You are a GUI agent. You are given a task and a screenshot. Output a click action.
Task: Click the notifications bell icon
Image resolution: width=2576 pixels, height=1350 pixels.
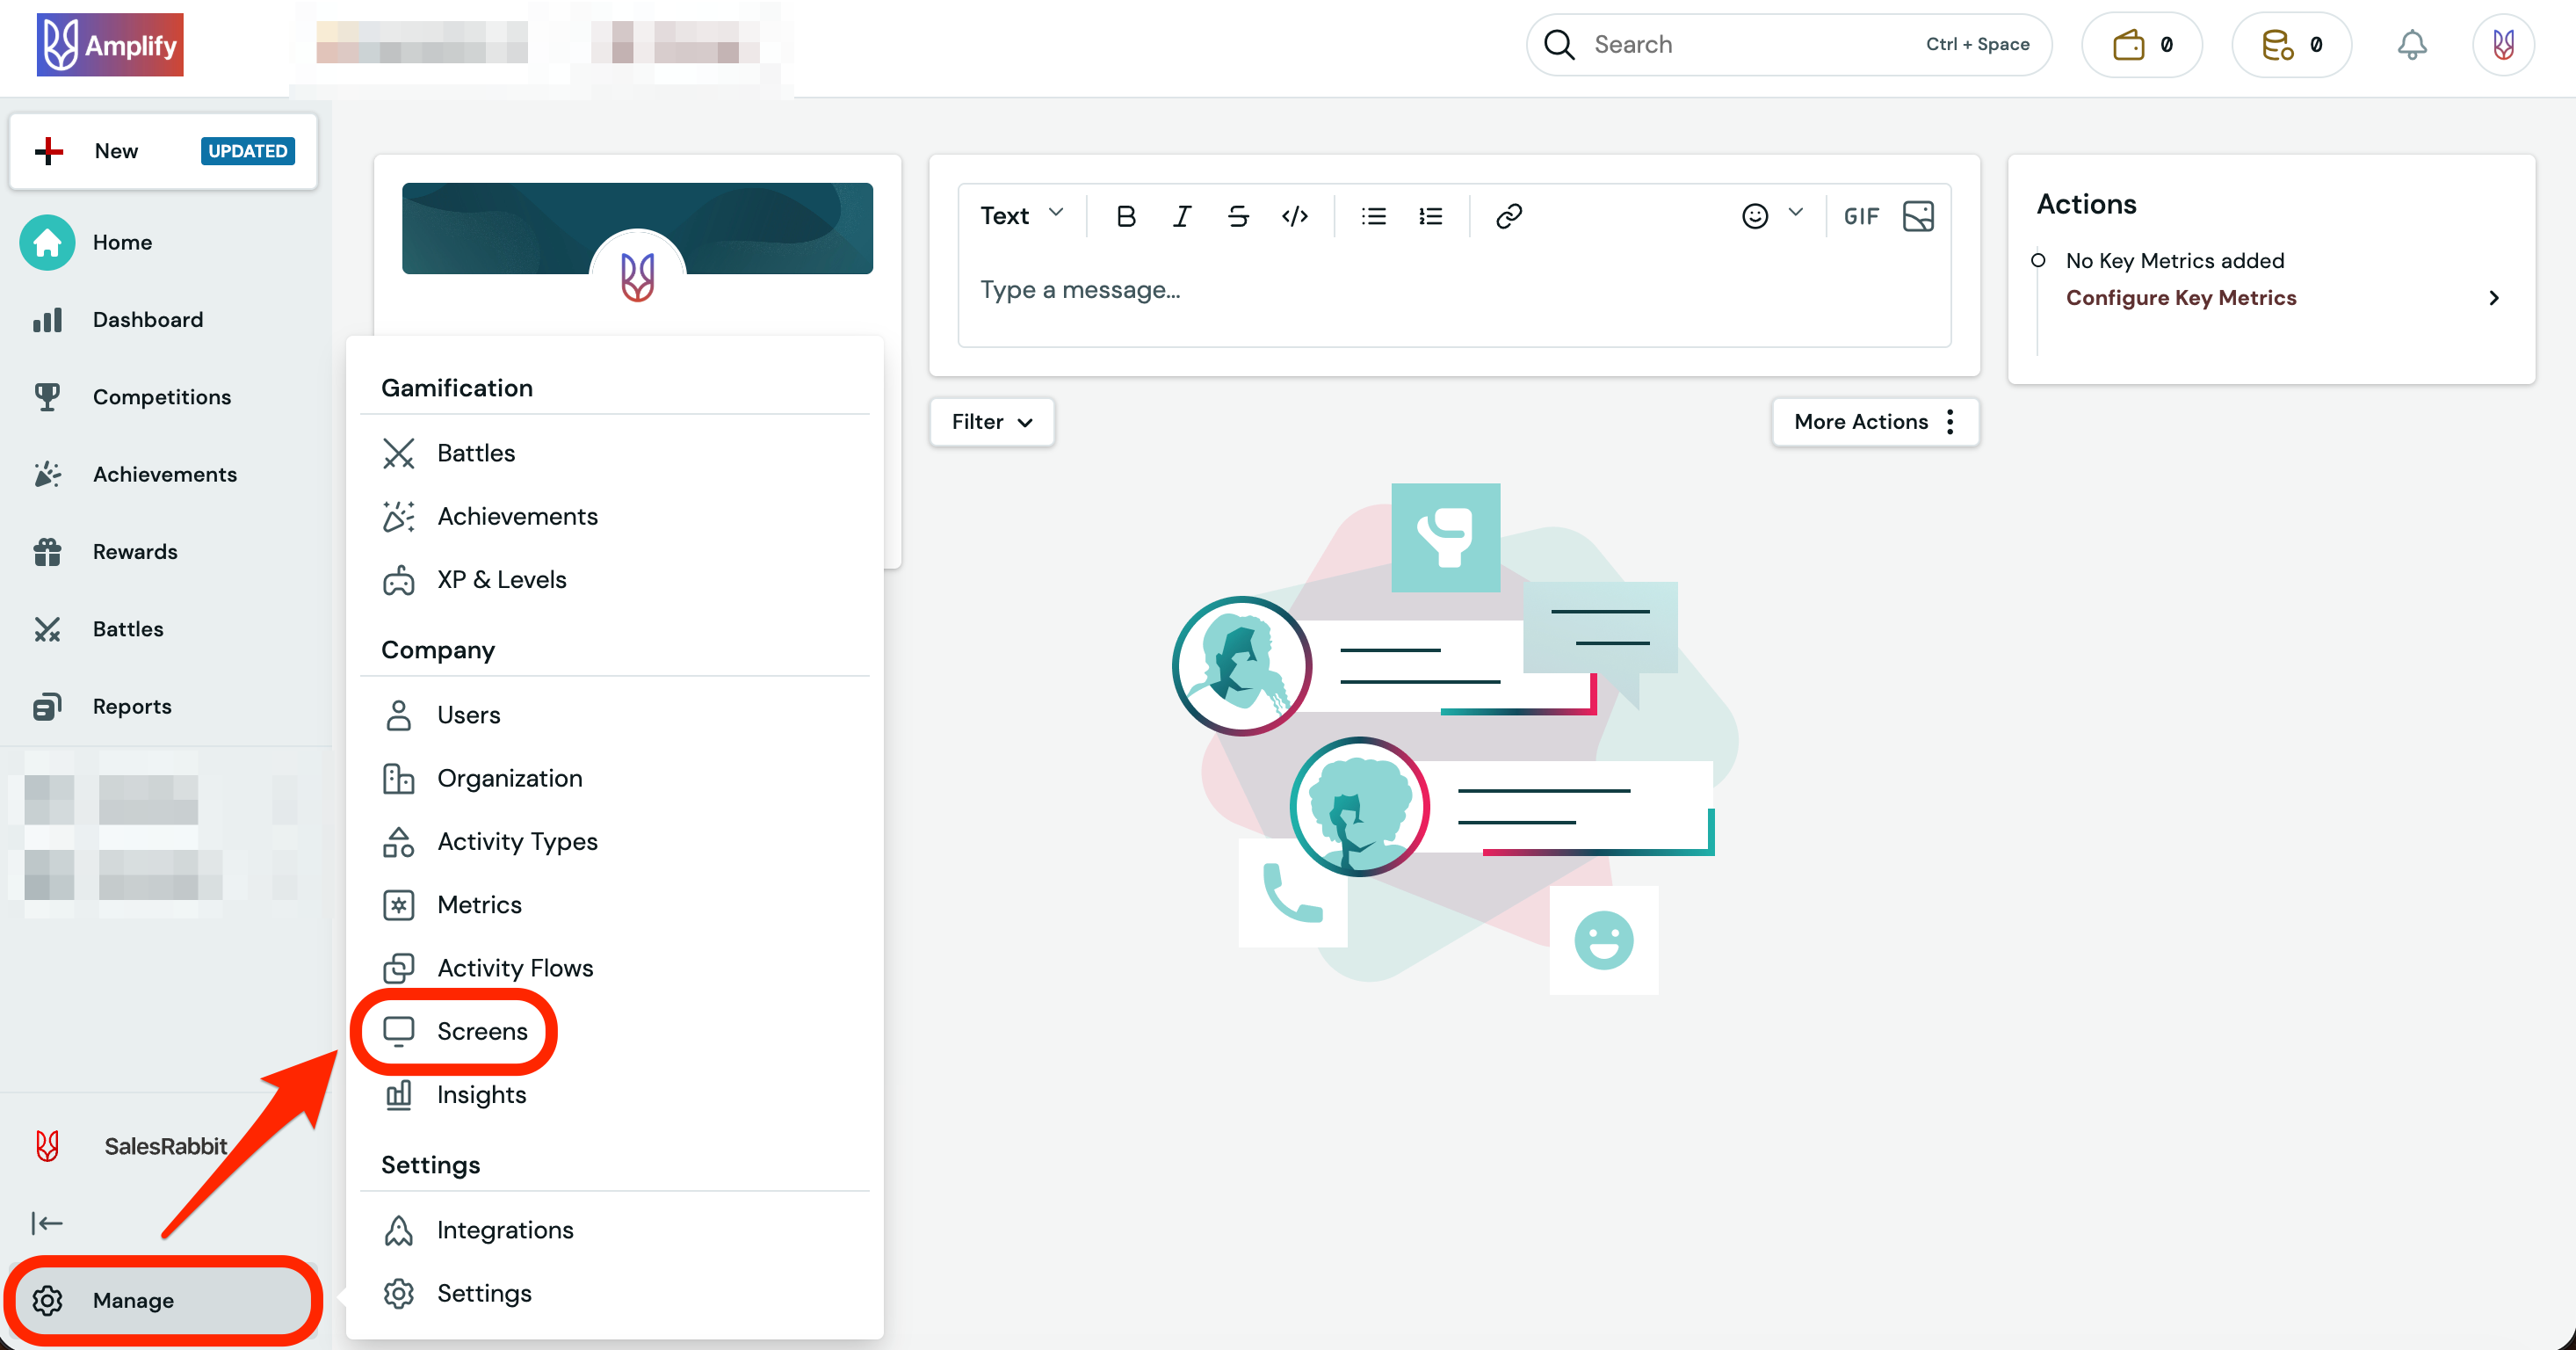2412,45
